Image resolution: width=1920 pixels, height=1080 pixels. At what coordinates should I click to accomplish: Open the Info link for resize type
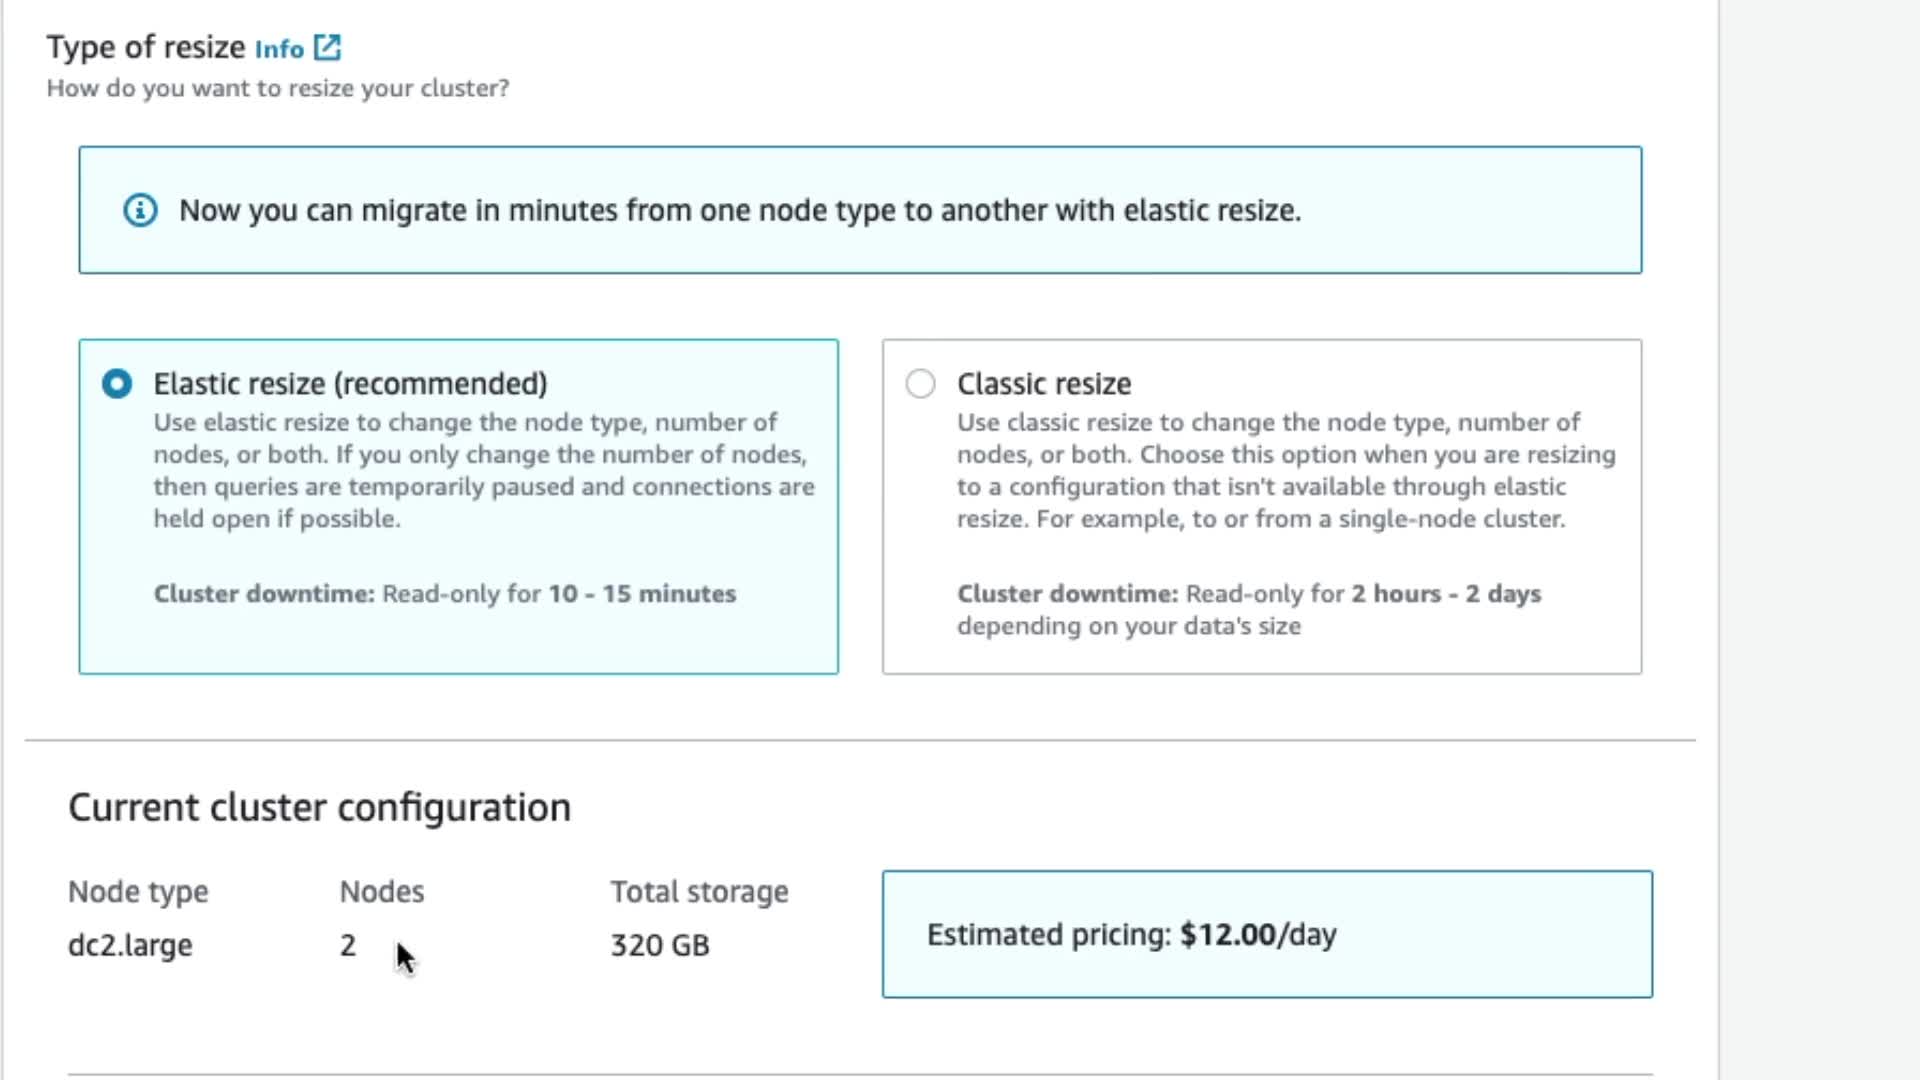pyautogui.click(x=279, y=49)
